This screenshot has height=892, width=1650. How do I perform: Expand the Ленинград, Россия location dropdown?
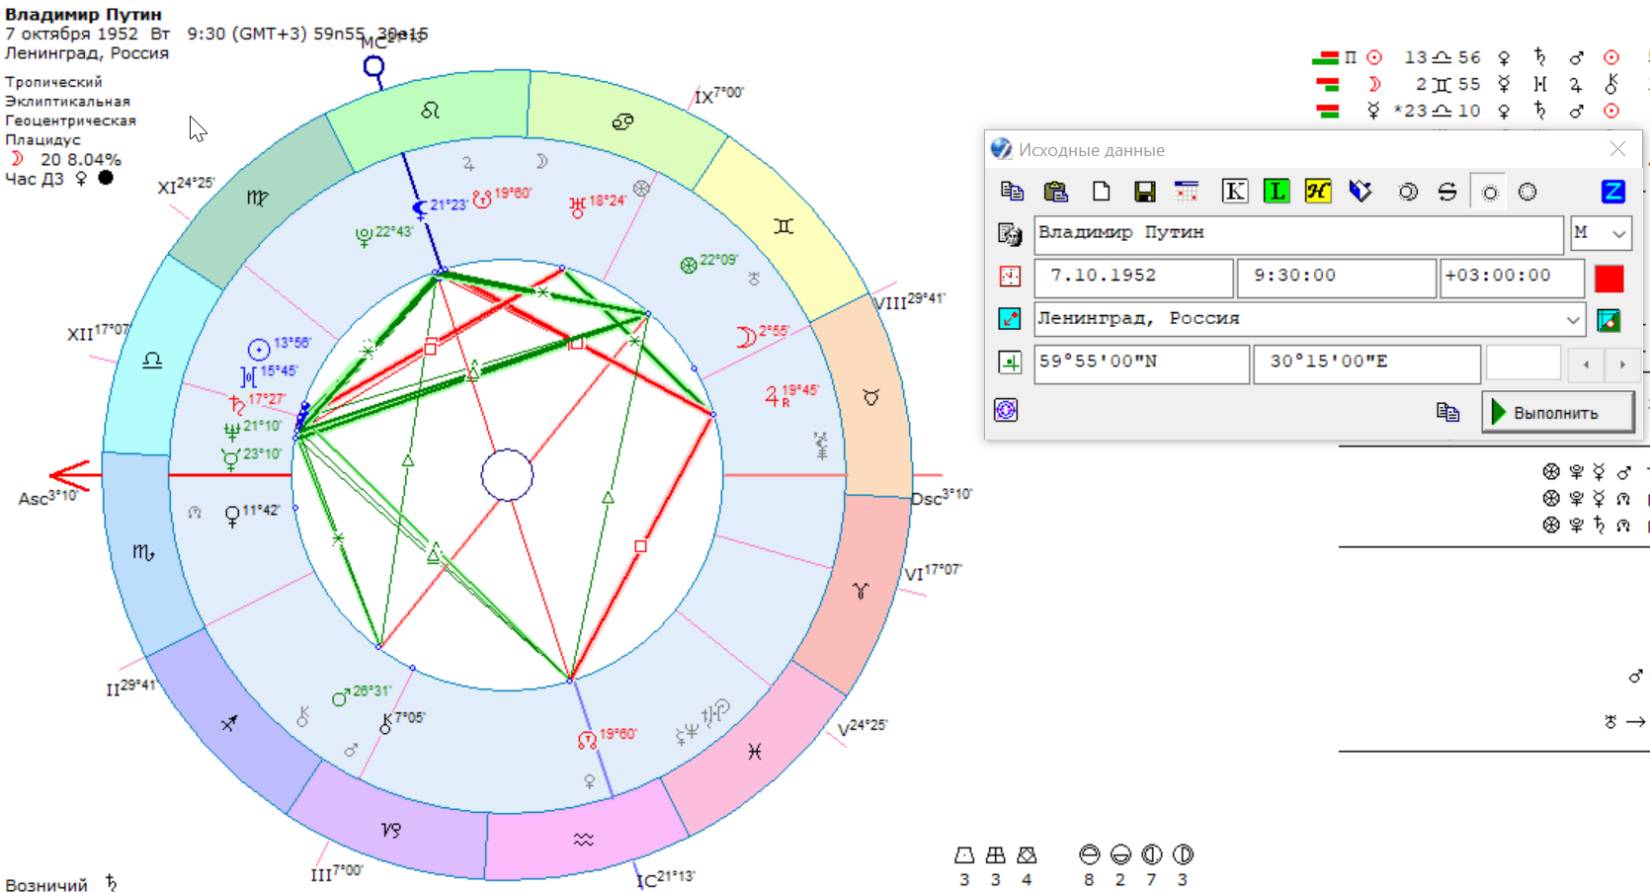coord(1573,320)
